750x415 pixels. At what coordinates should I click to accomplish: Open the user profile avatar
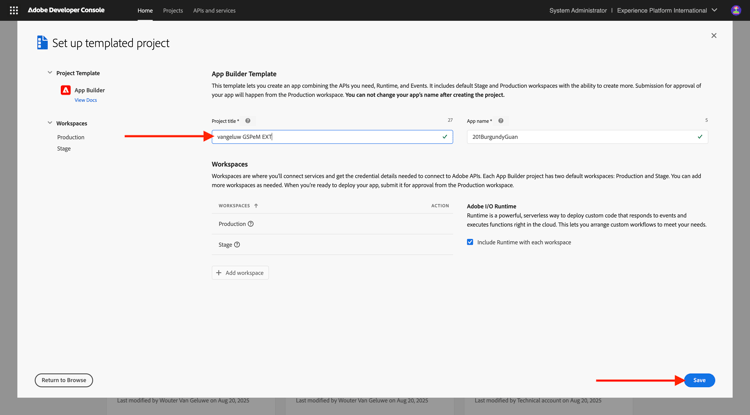[x=736, y=10]
